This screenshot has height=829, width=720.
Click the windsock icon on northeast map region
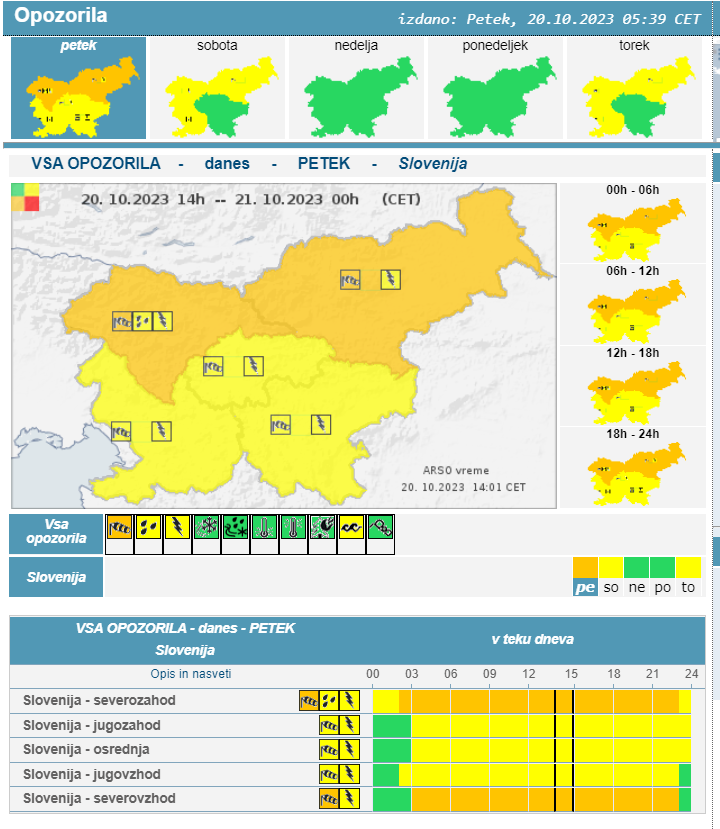click(x=350, y=280)
